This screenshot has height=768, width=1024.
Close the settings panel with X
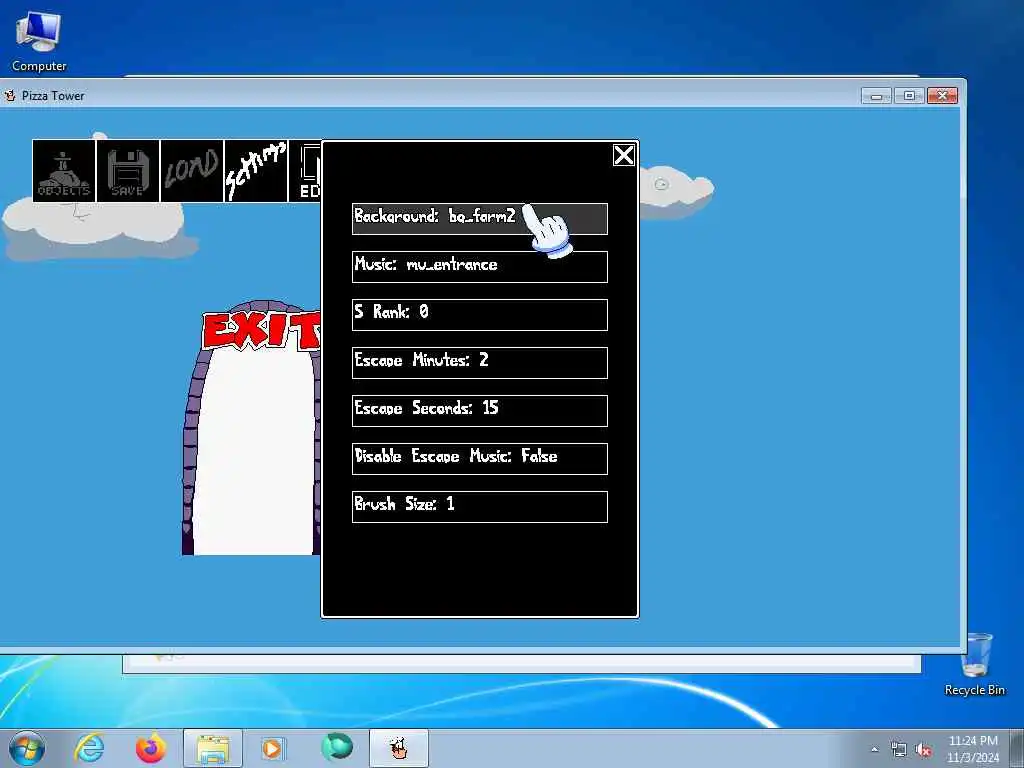click(x=624, y=155)
